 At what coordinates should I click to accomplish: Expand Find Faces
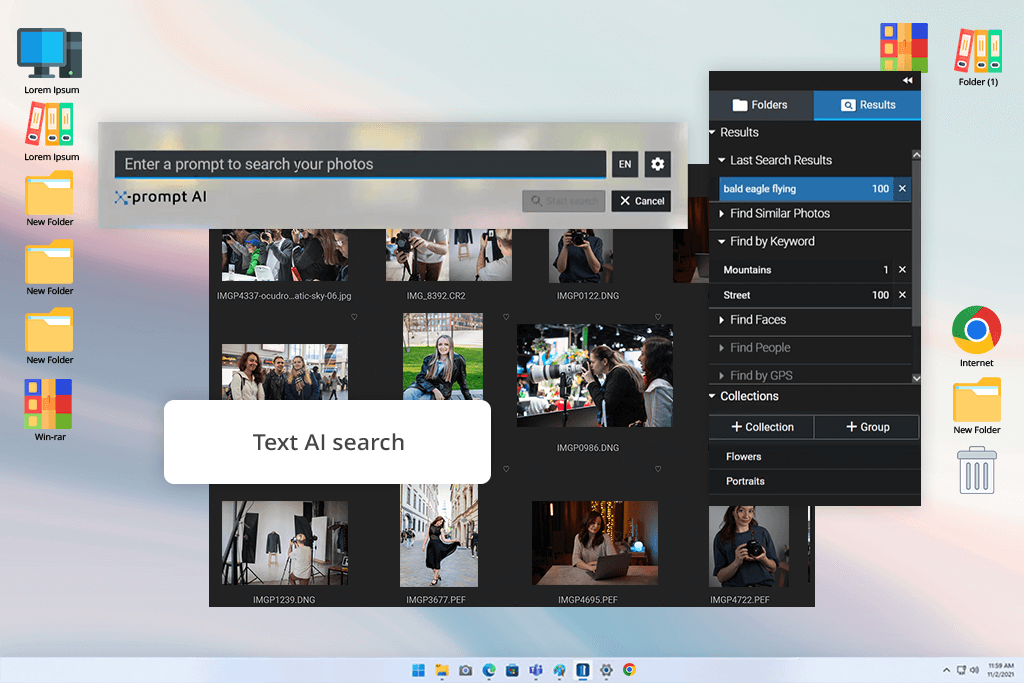point(722,320)
